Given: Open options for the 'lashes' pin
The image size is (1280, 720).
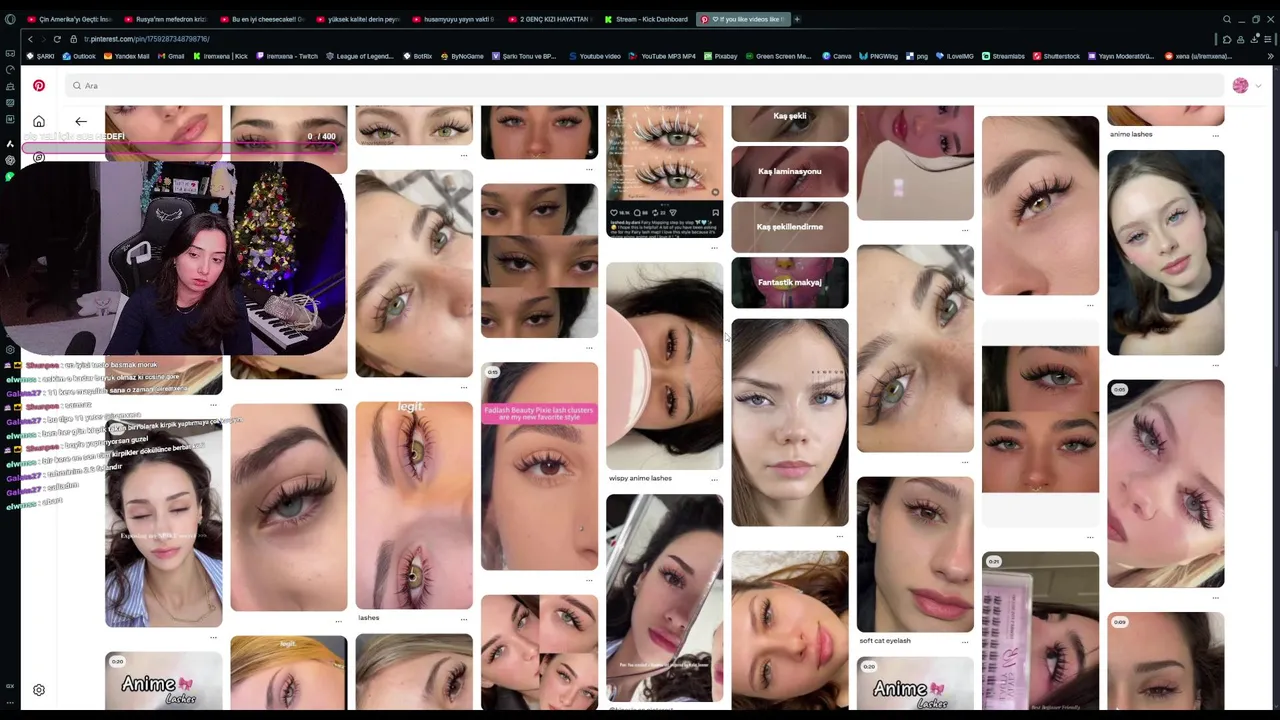Looking at the screenshot, I should [x=464, y=619].
